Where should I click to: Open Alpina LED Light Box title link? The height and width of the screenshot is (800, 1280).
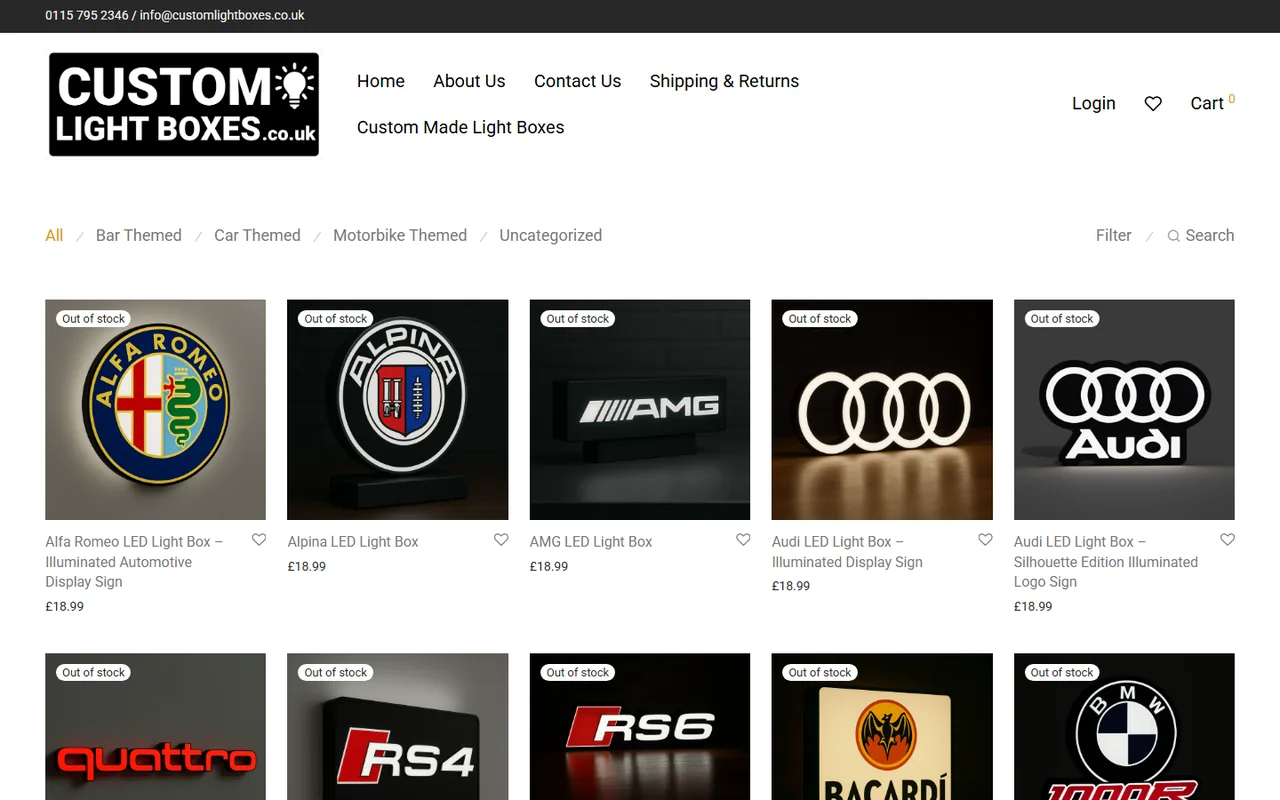(x=353, y=541)
